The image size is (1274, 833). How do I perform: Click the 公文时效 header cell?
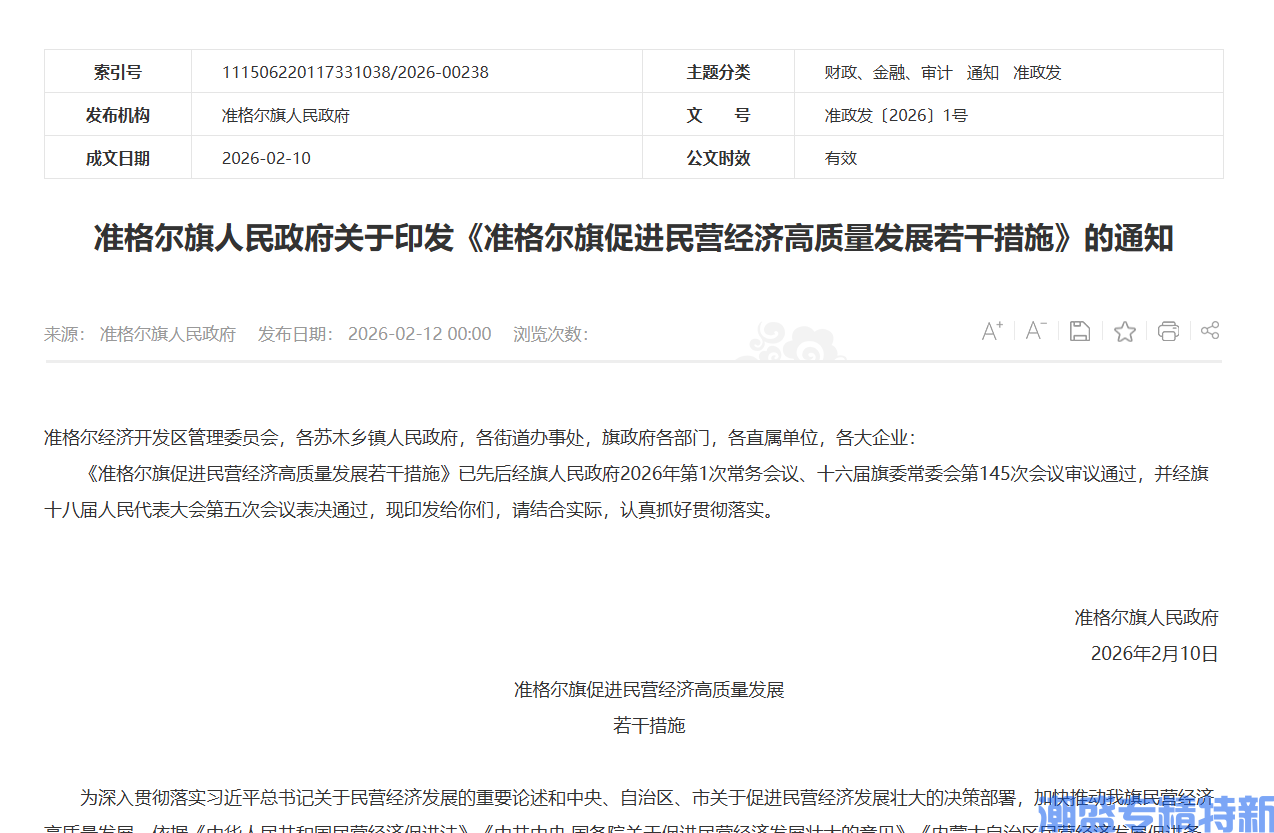tap(719, 157)
